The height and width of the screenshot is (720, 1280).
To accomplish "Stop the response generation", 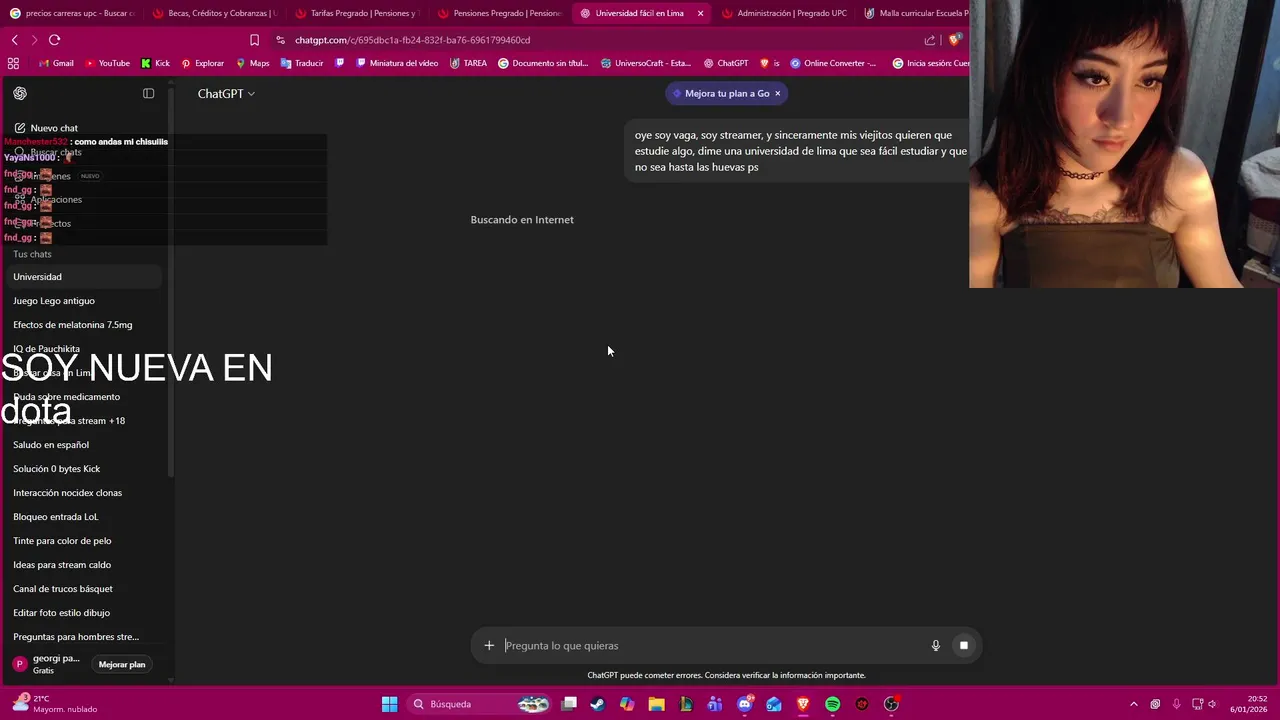I will [964, 645].
